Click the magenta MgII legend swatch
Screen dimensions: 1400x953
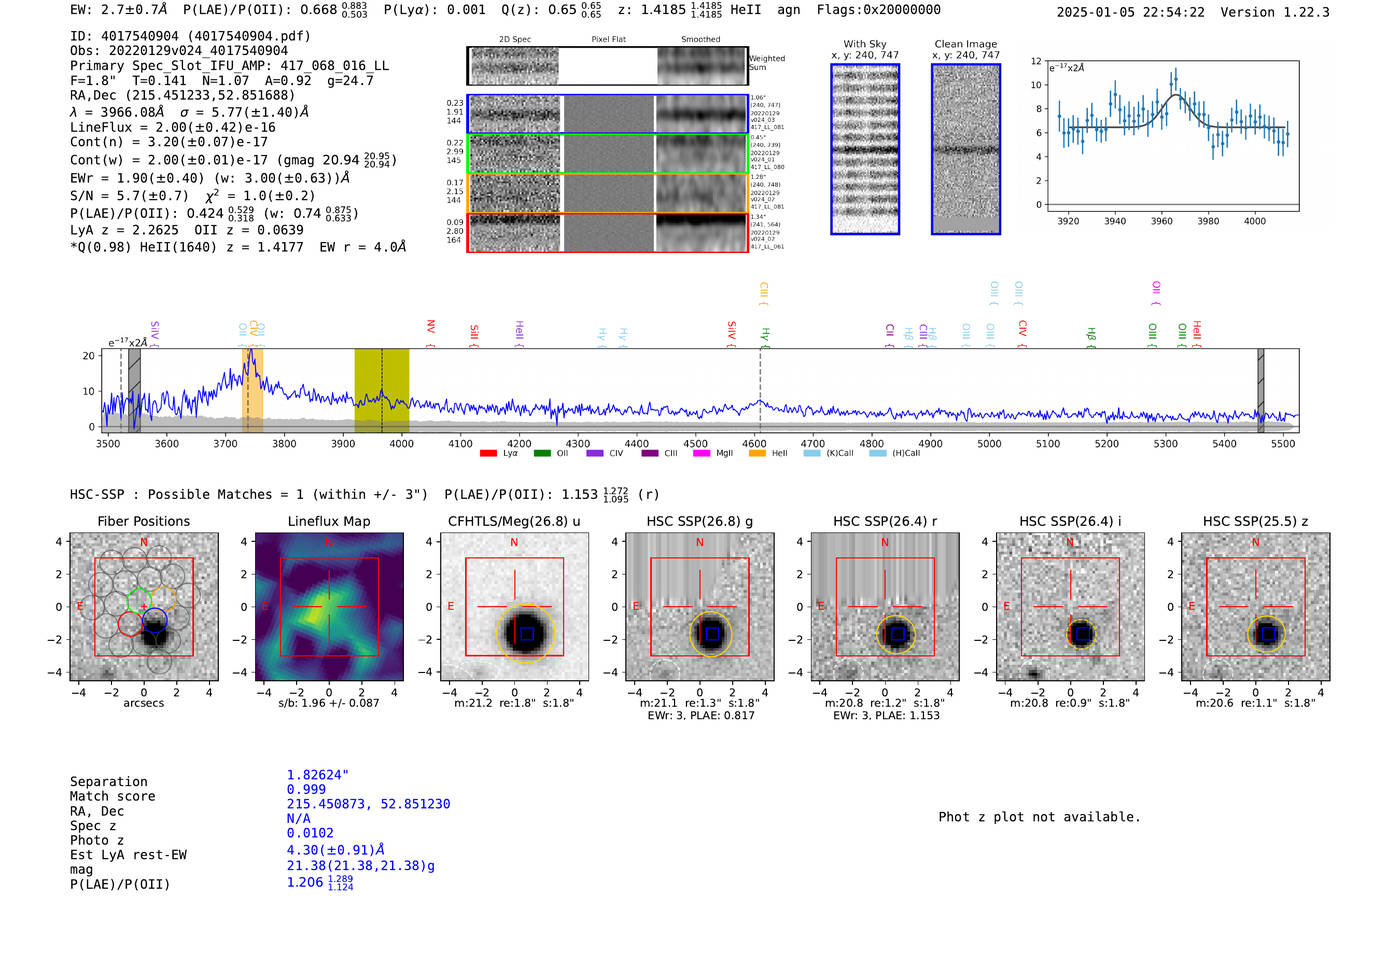702,454
